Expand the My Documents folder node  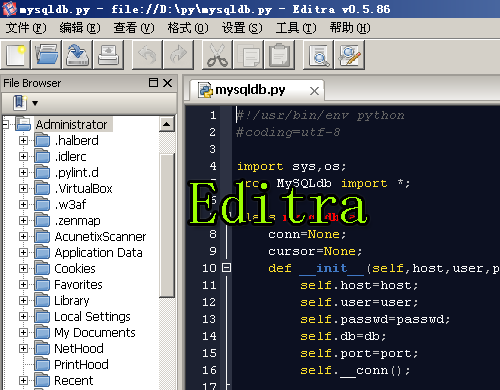[23, 332]
